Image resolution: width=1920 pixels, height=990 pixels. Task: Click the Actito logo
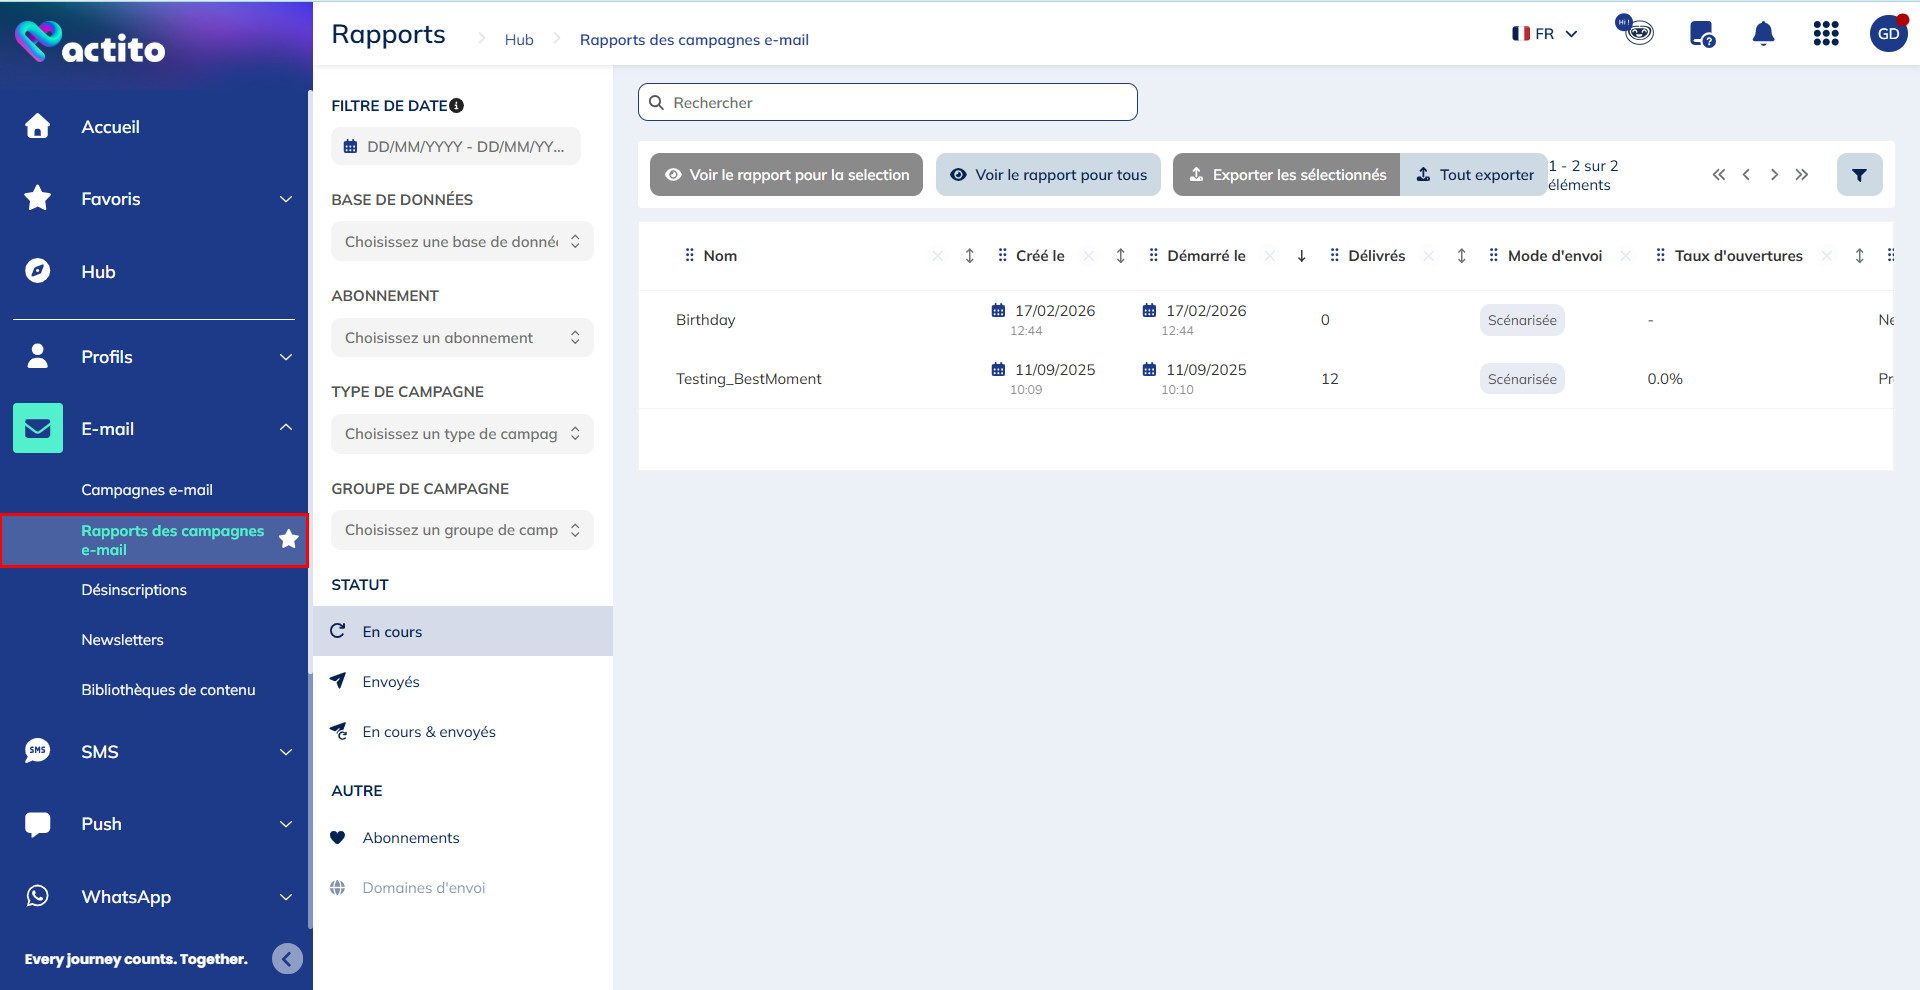click(x=90, y=43)
